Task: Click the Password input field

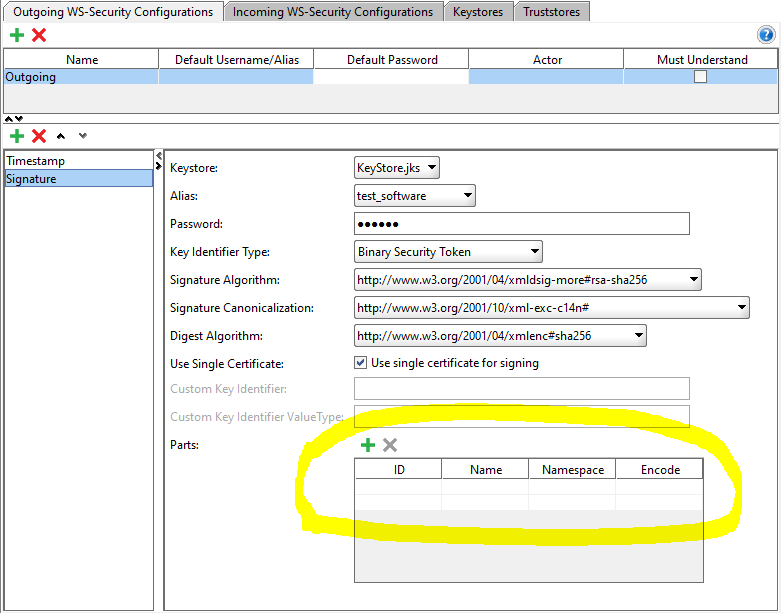Action: (x=522, y=224)
